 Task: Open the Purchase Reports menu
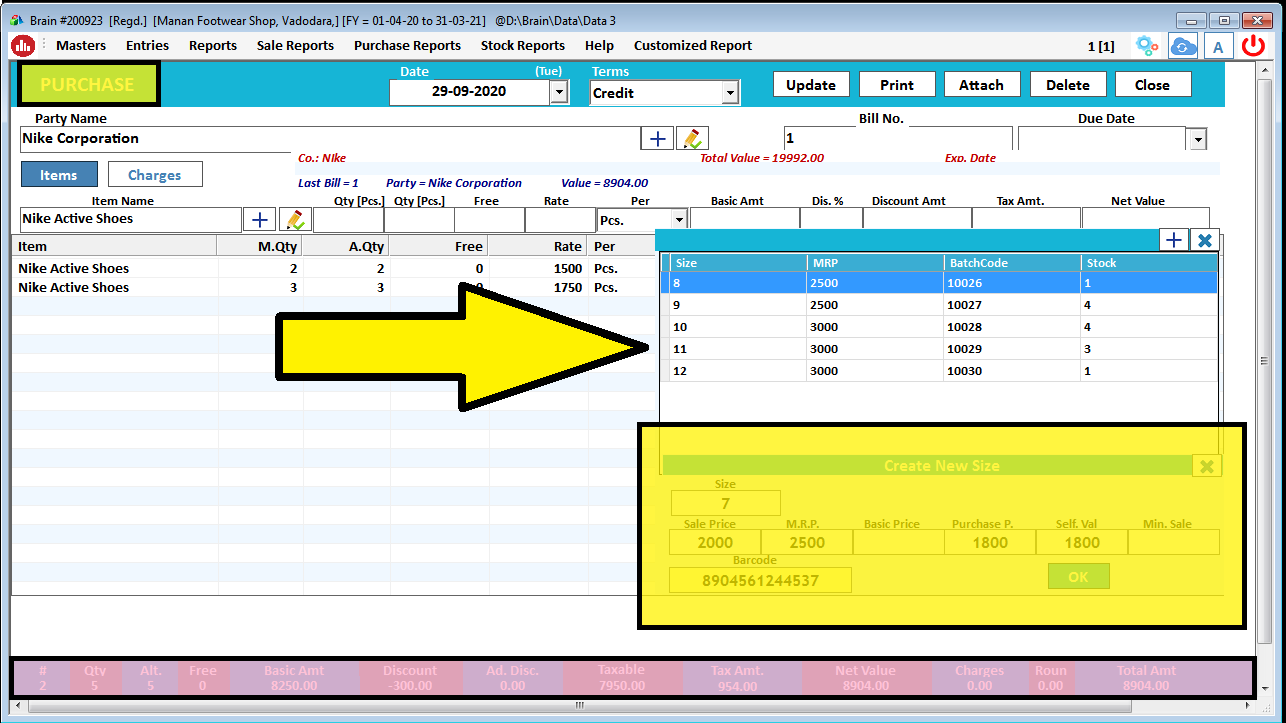(x=406, y=45)
